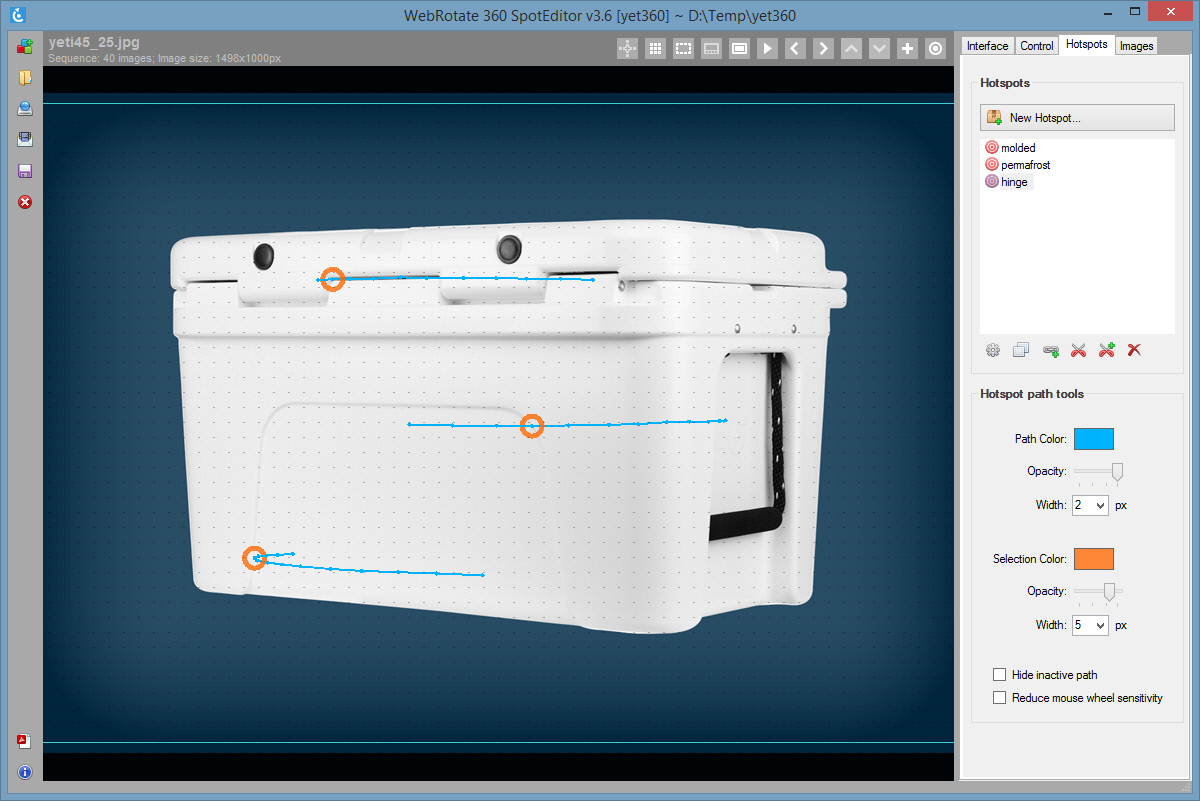The width and height of the screenshot is (1200, 801).
Task: Open the PDF help icon in sidebar
Action: [25, 741]
